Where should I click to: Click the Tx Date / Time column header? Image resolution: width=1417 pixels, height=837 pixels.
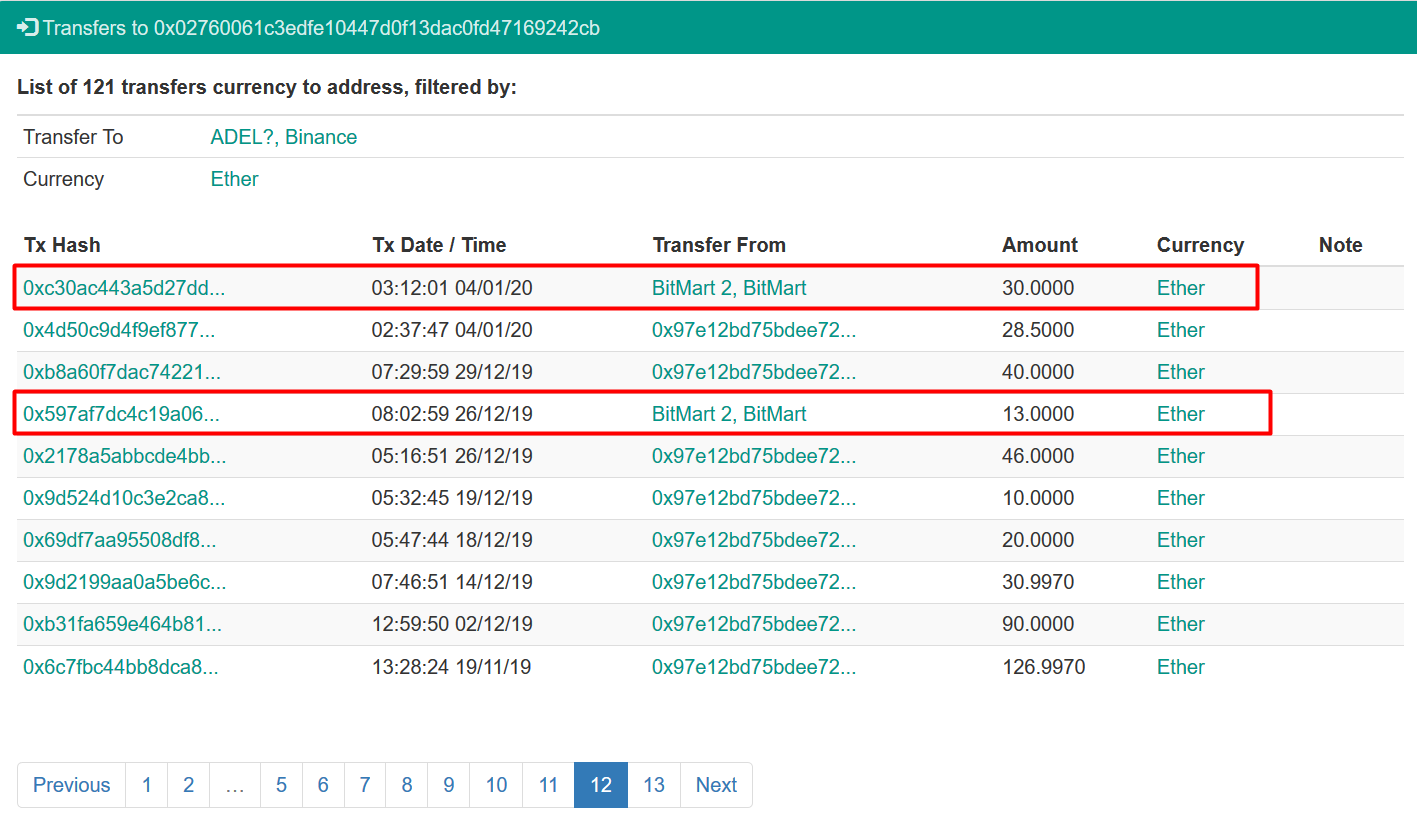coord(439,245)
